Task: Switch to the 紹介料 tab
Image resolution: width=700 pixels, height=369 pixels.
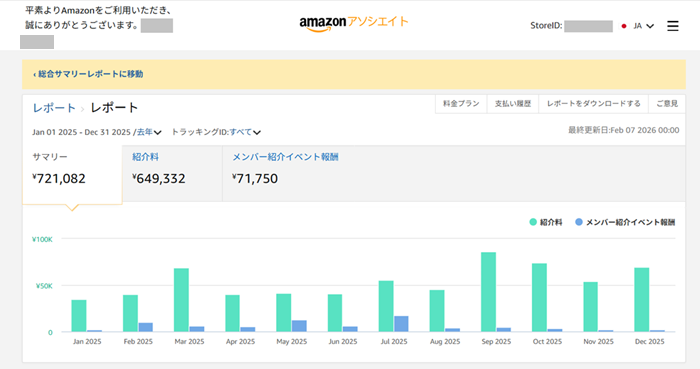Action: [x=172, y=174]
